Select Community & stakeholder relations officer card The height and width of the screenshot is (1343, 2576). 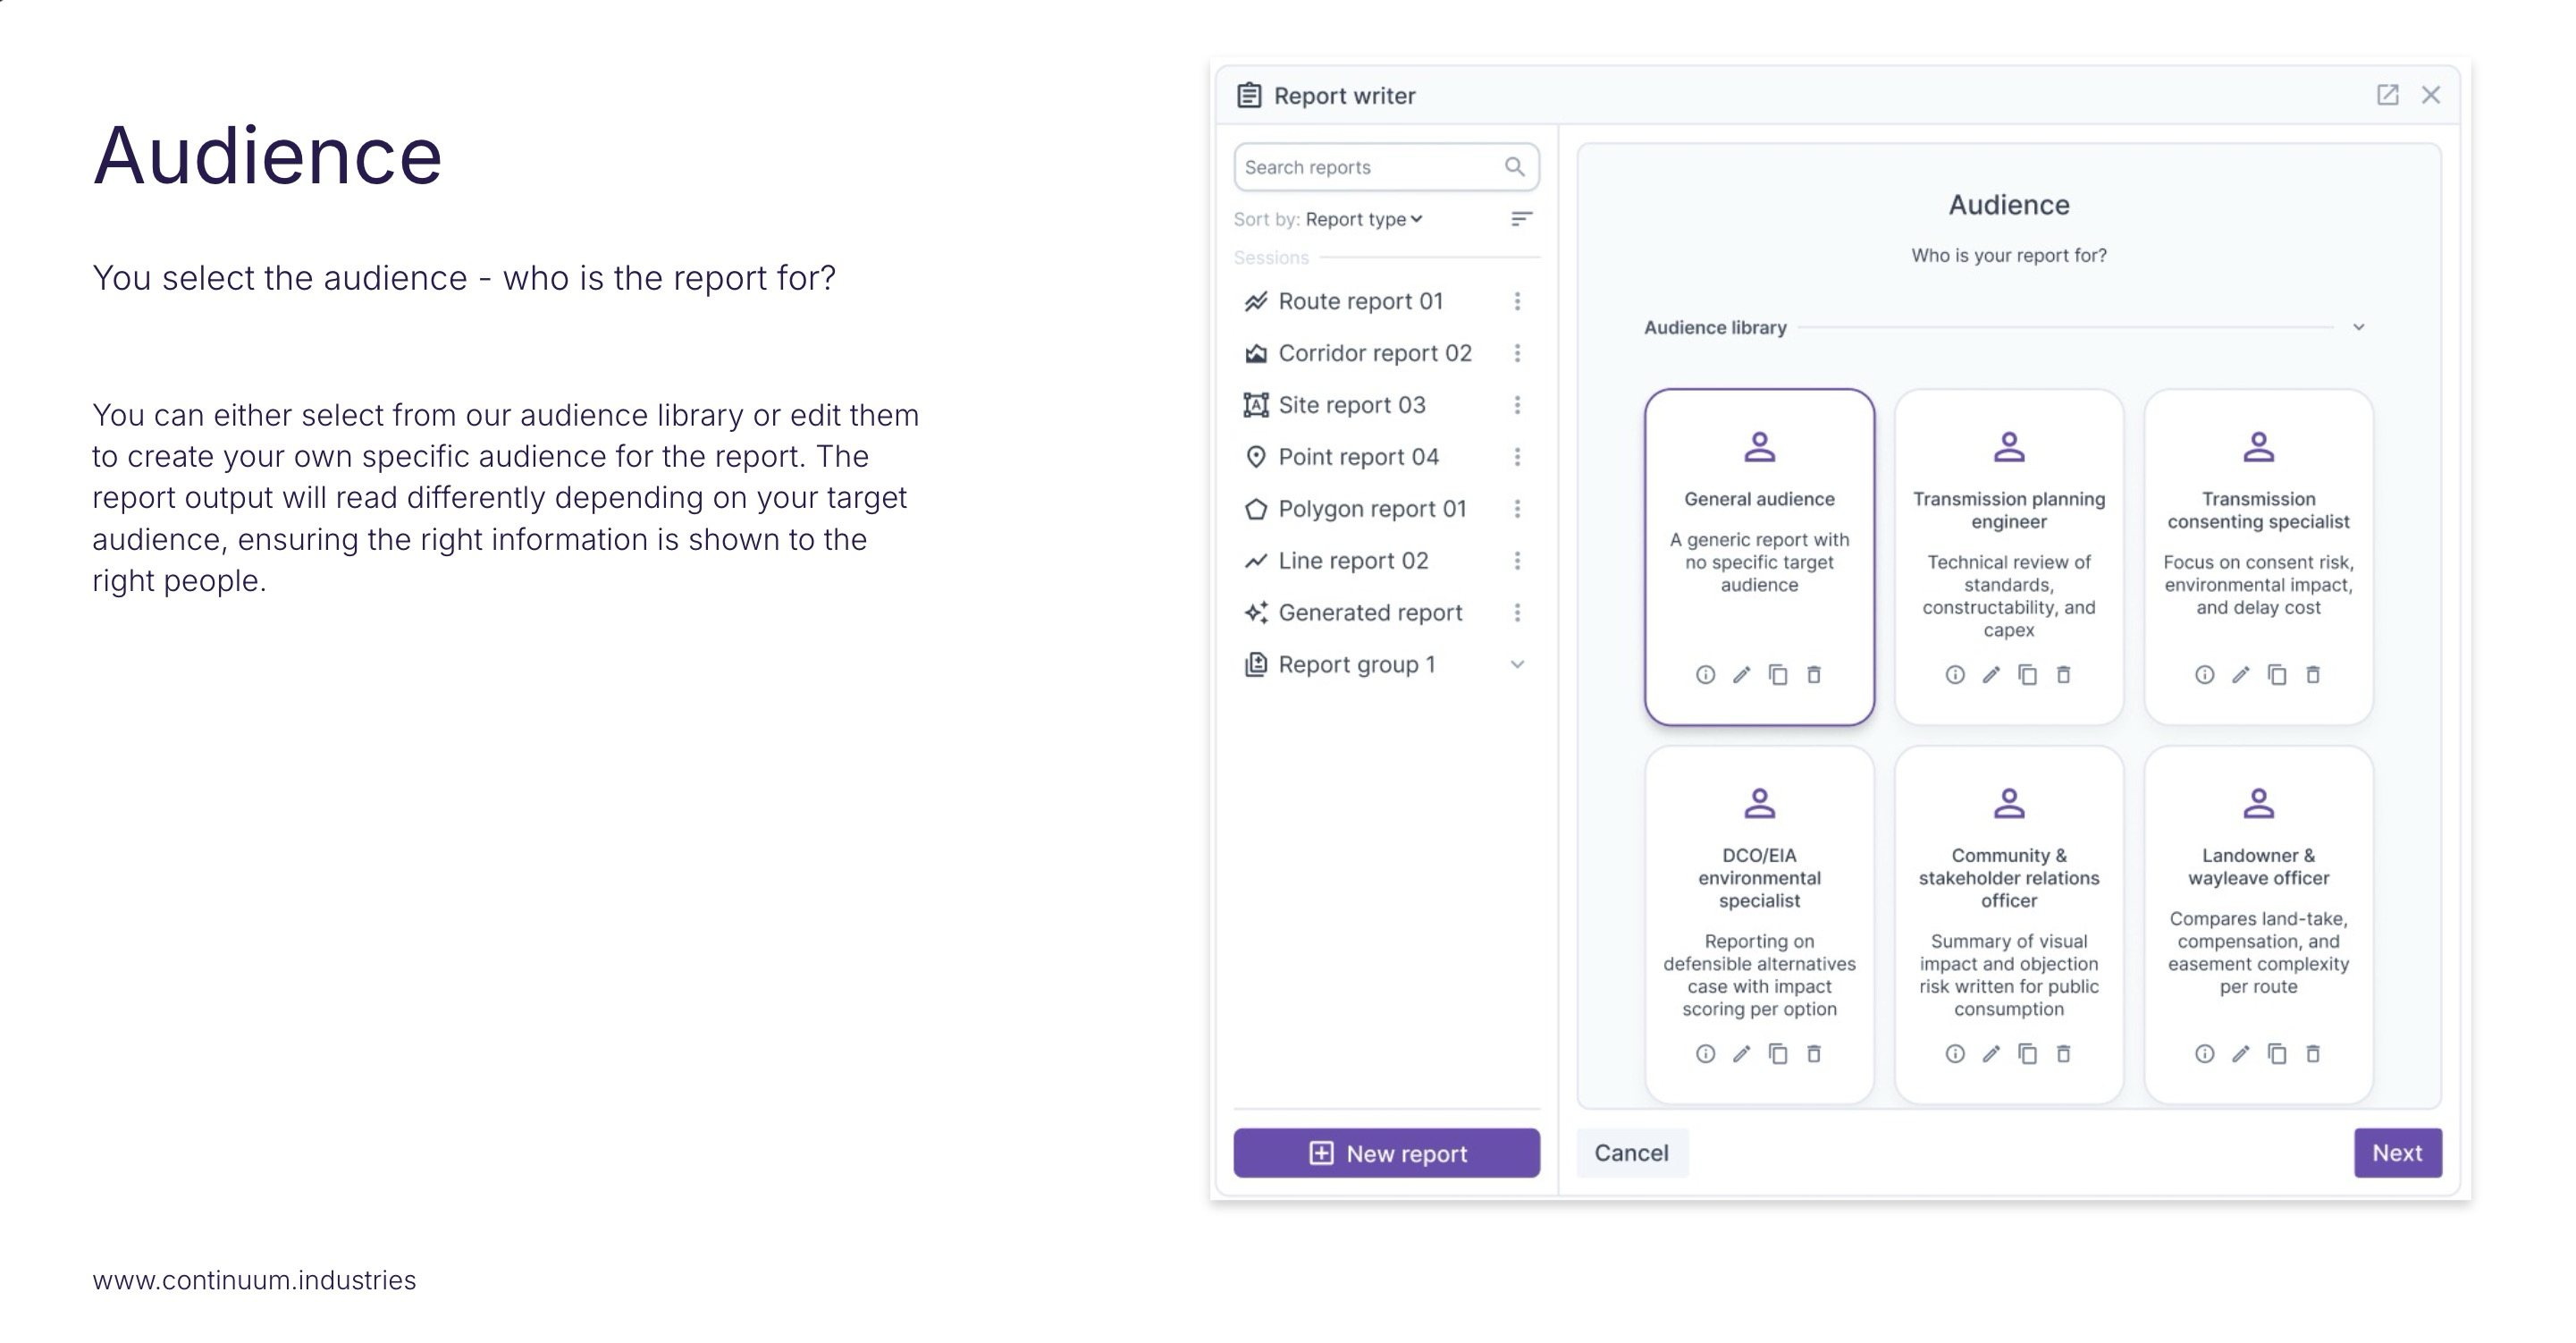pos(2008,925)
